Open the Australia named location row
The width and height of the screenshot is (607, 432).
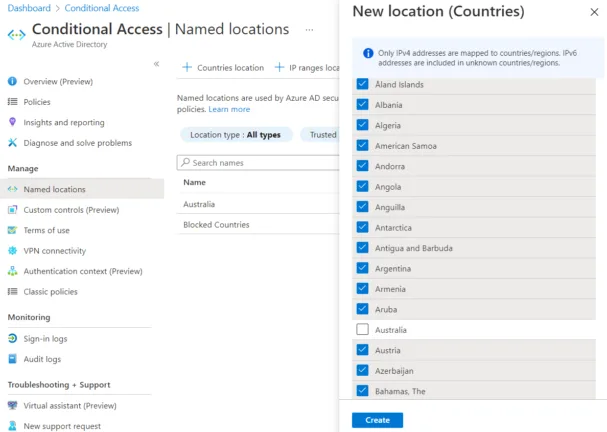[x=258, y=204]
